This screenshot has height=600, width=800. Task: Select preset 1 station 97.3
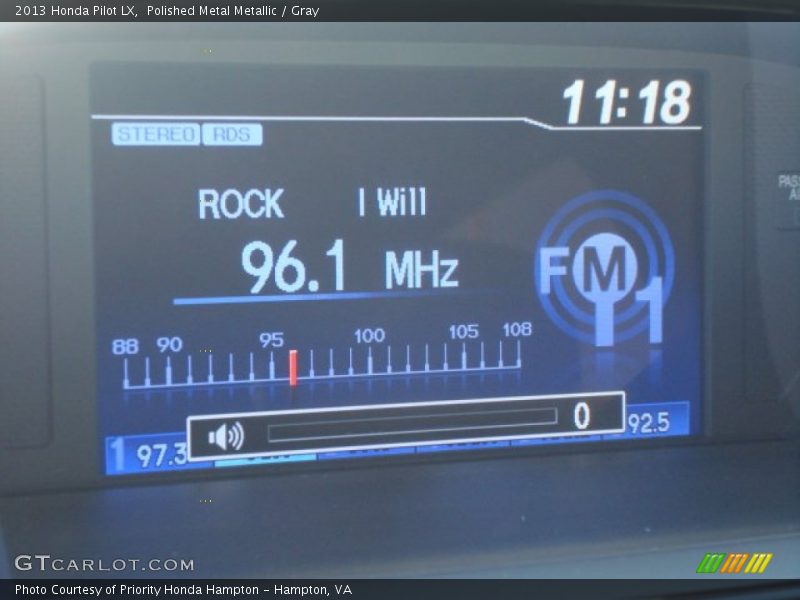147,454
